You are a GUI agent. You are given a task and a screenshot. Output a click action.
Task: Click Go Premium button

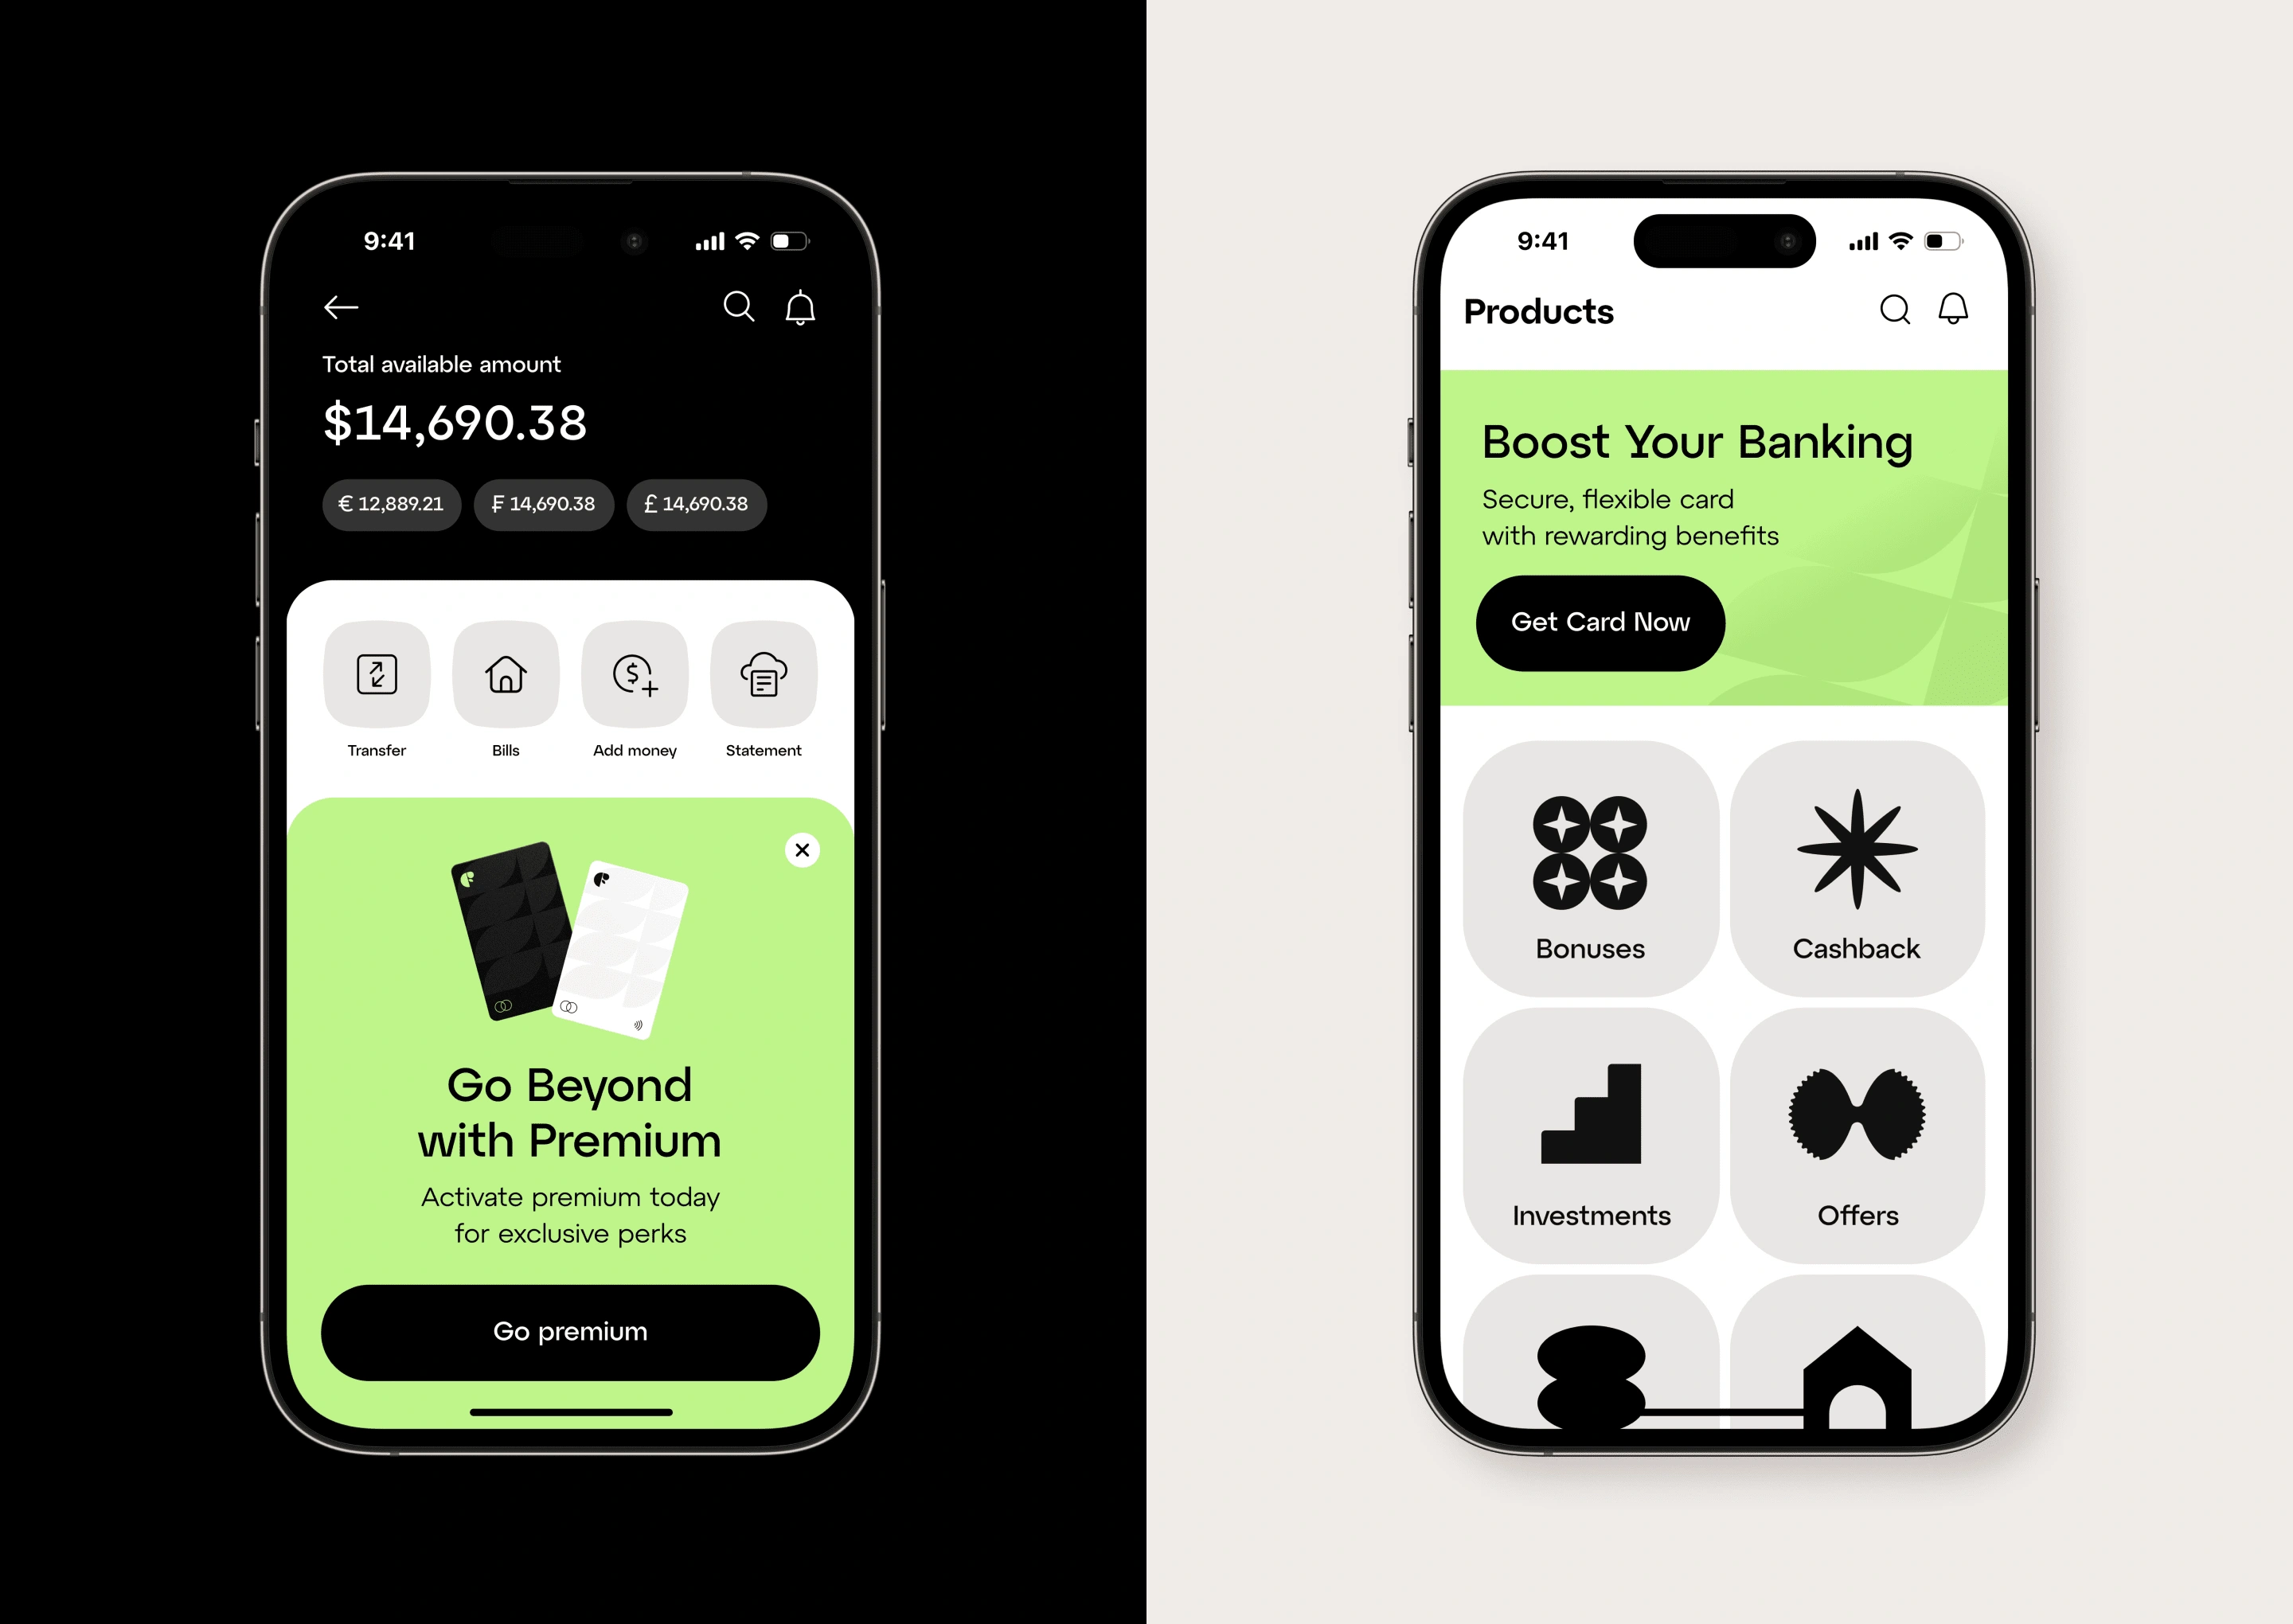tap(569, 1330)
